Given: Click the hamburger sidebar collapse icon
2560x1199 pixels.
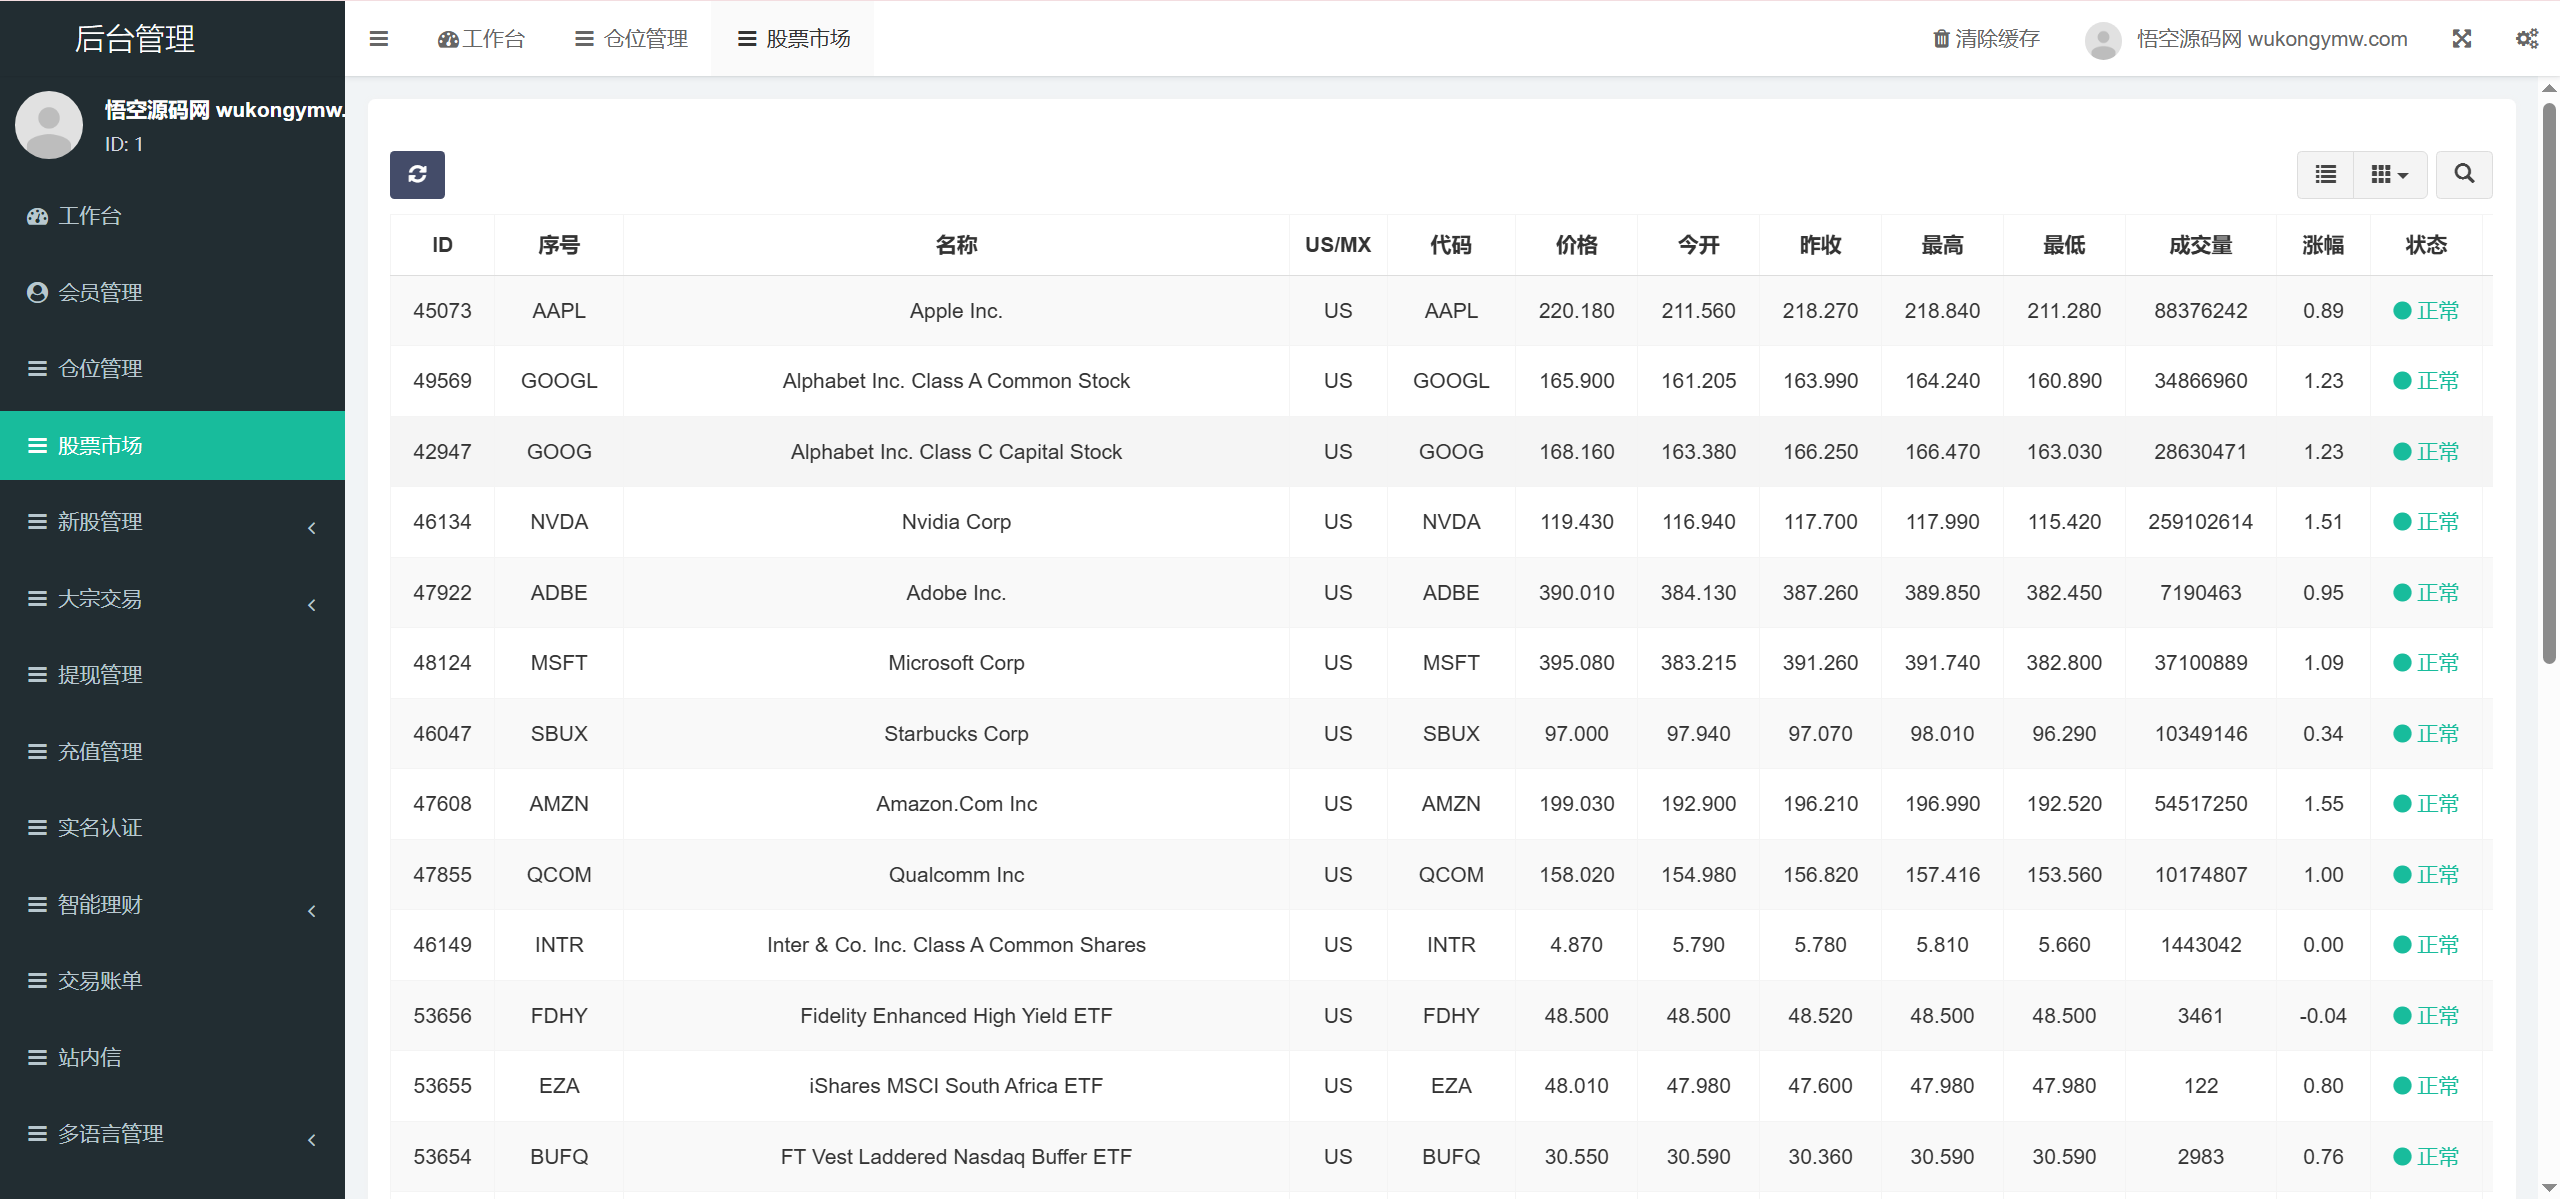Looking at the screenshot, I should point(379,39).
